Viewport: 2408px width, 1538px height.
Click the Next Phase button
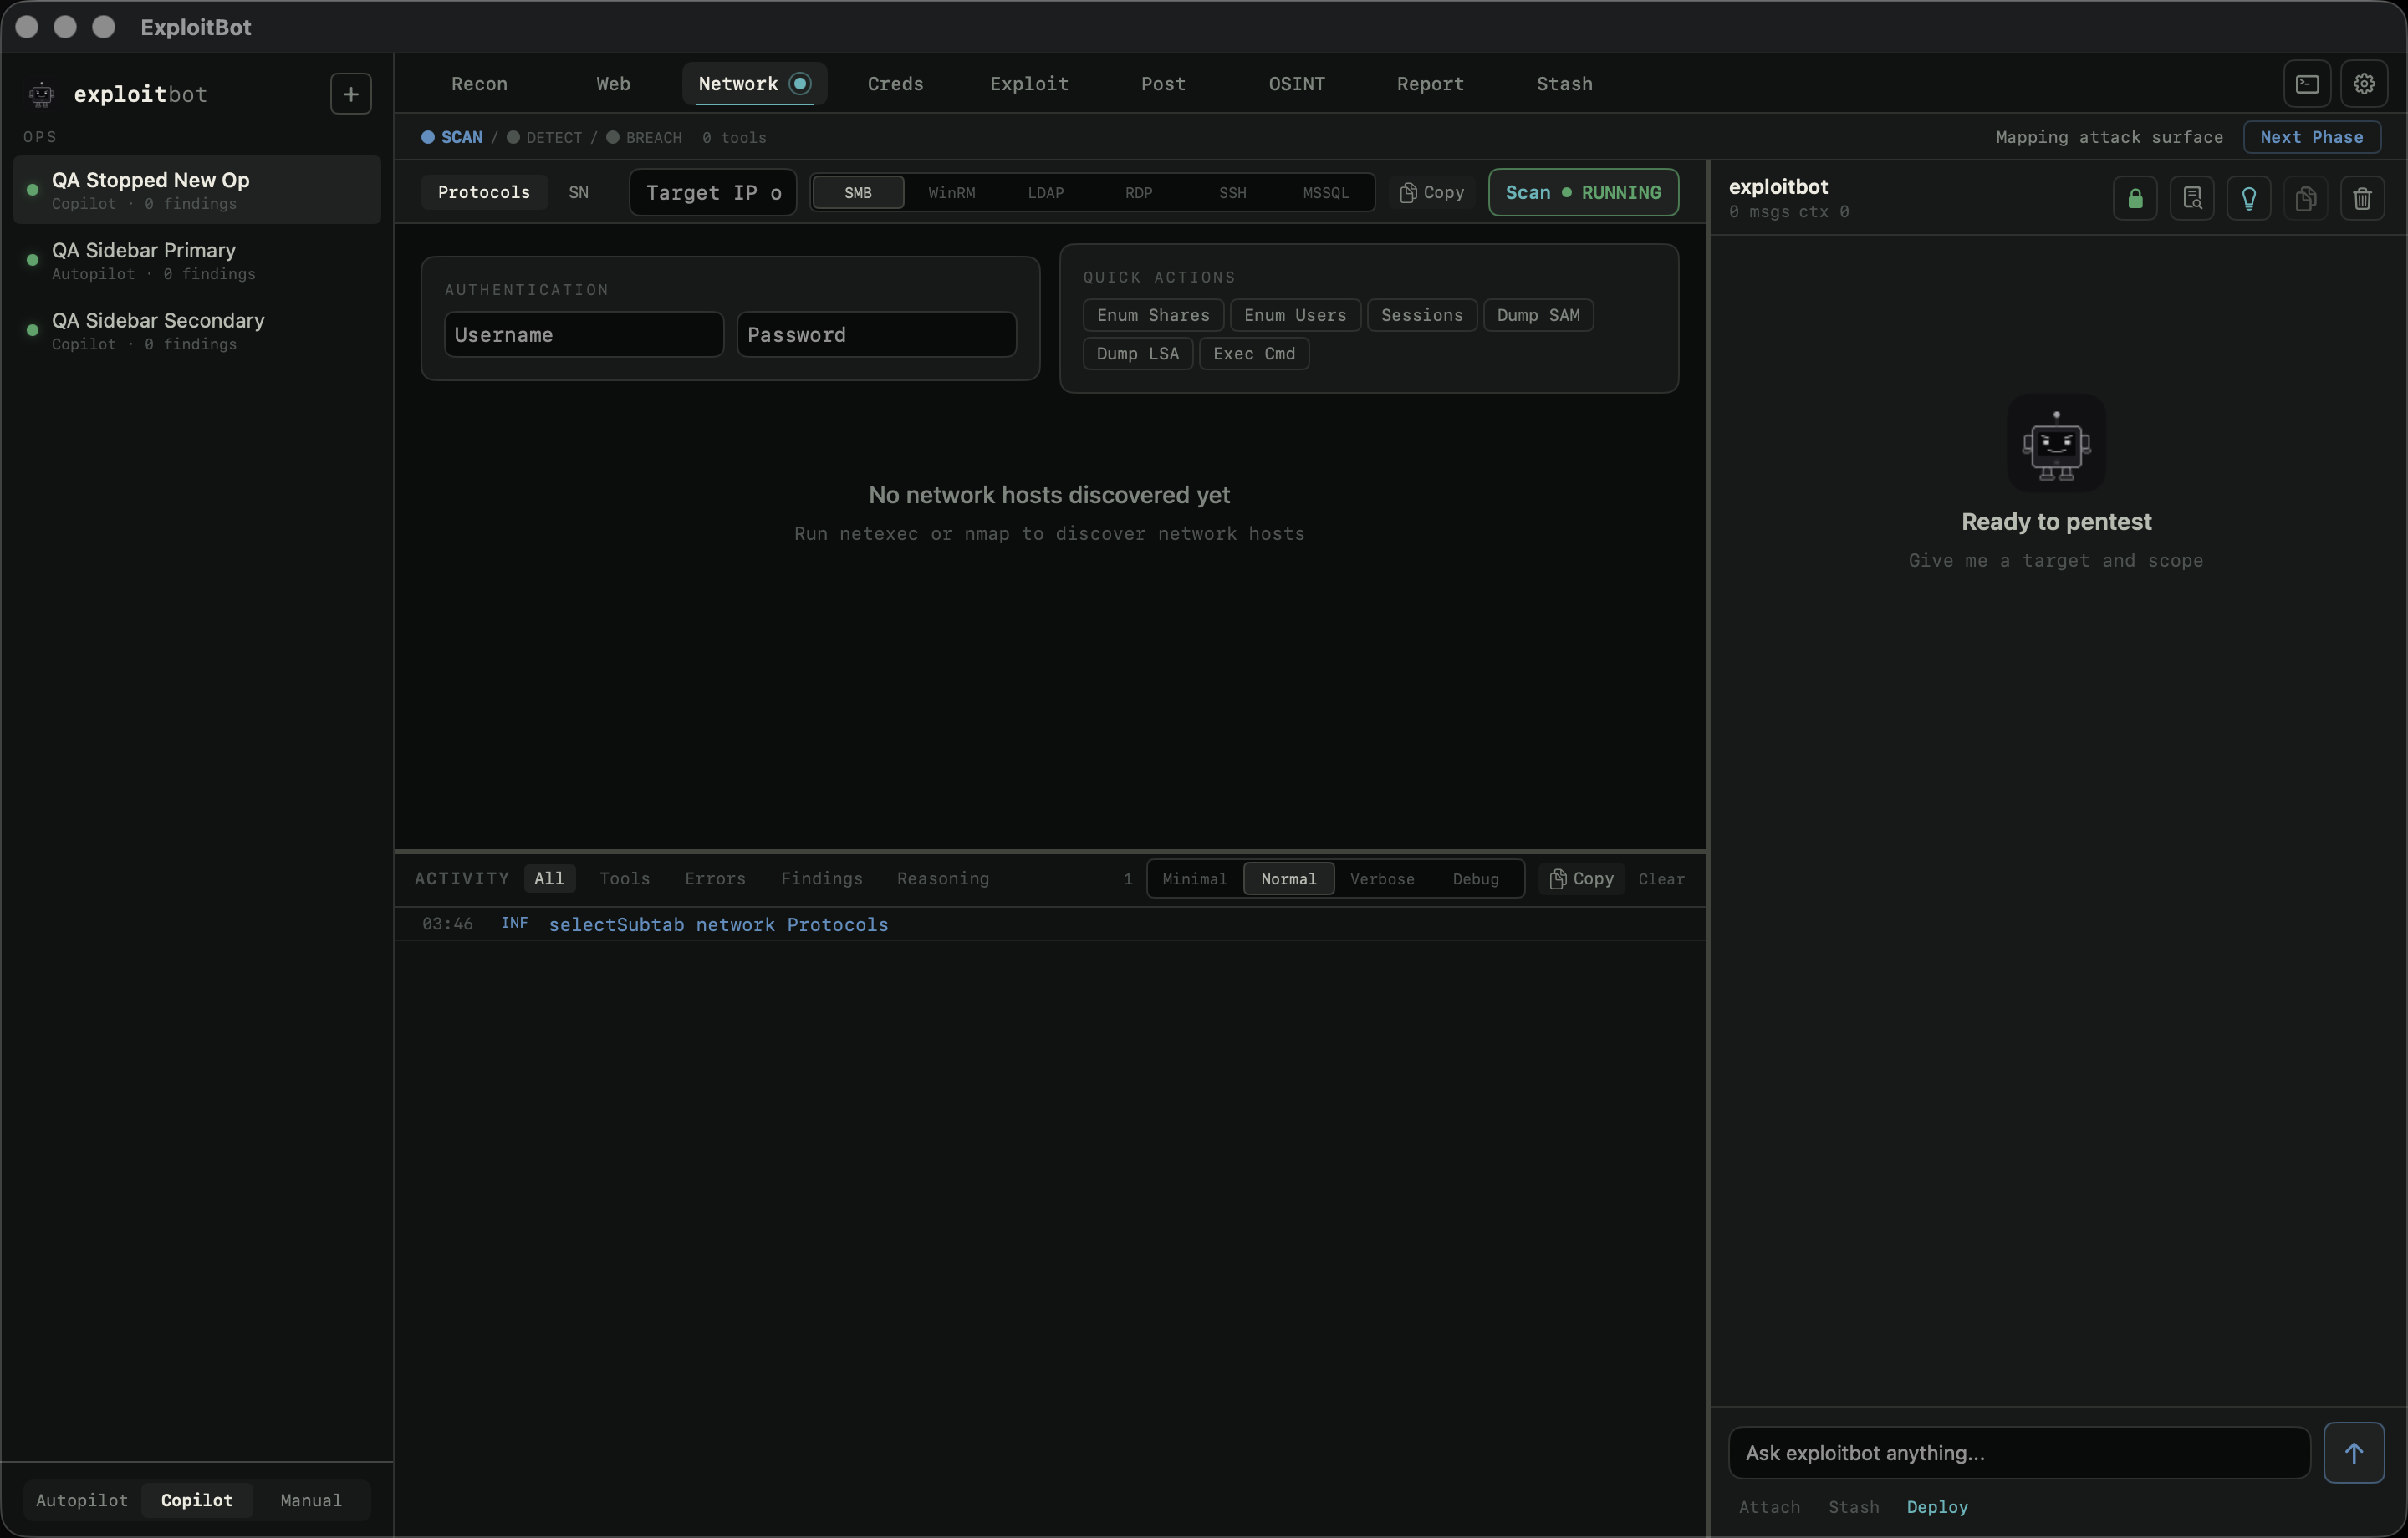(x=2312, y=137)
